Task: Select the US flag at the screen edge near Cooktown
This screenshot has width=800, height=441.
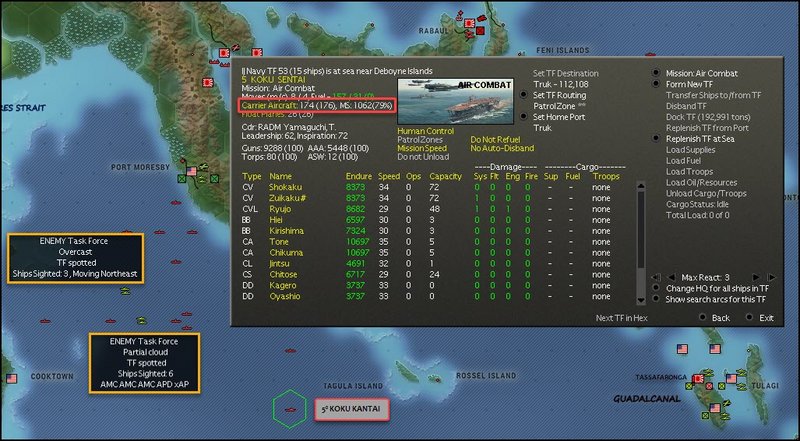Action: click(x=11, y=378)
